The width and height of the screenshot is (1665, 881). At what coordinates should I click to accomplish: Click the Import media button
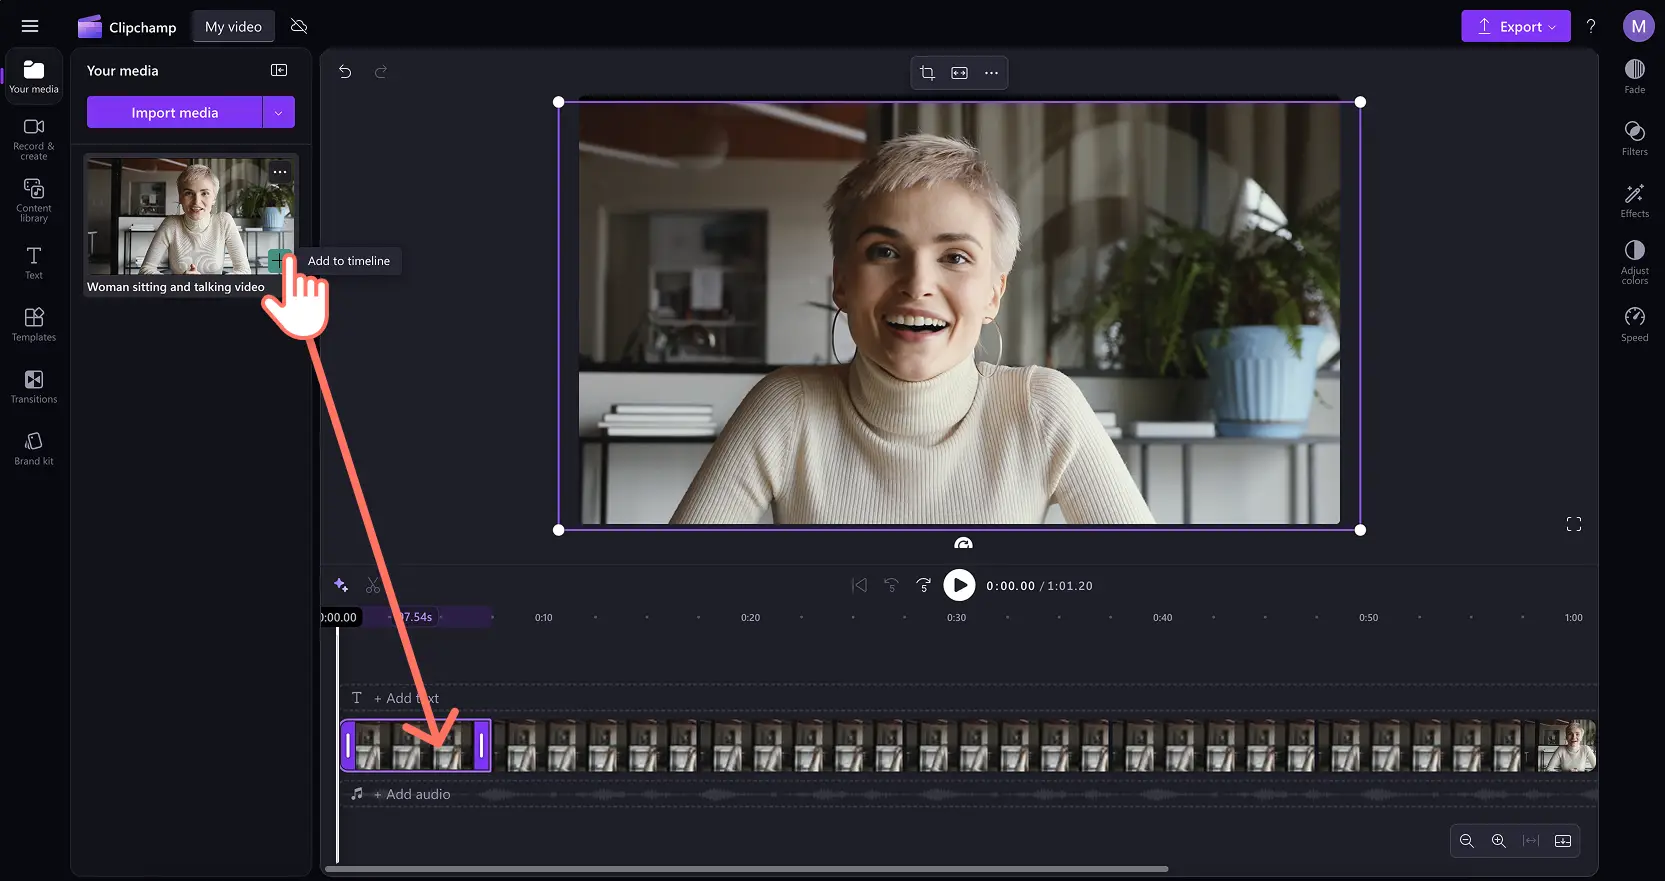point(175,112)
